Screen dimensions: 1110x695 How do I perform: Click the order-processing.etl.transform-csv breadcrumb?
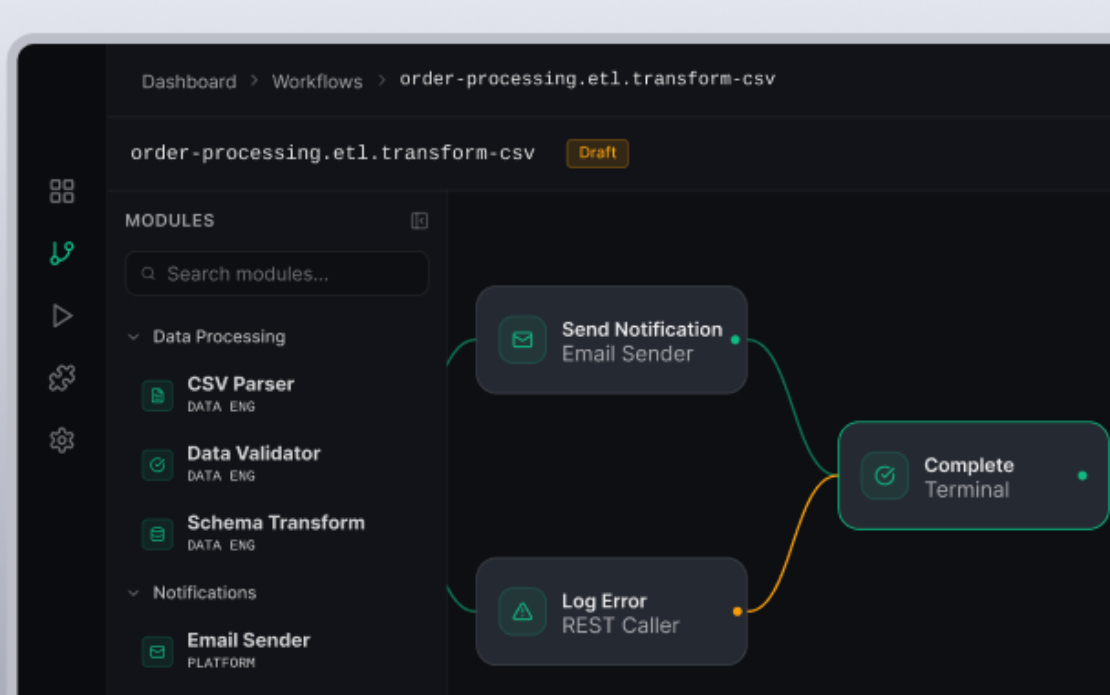pos(588,79)
